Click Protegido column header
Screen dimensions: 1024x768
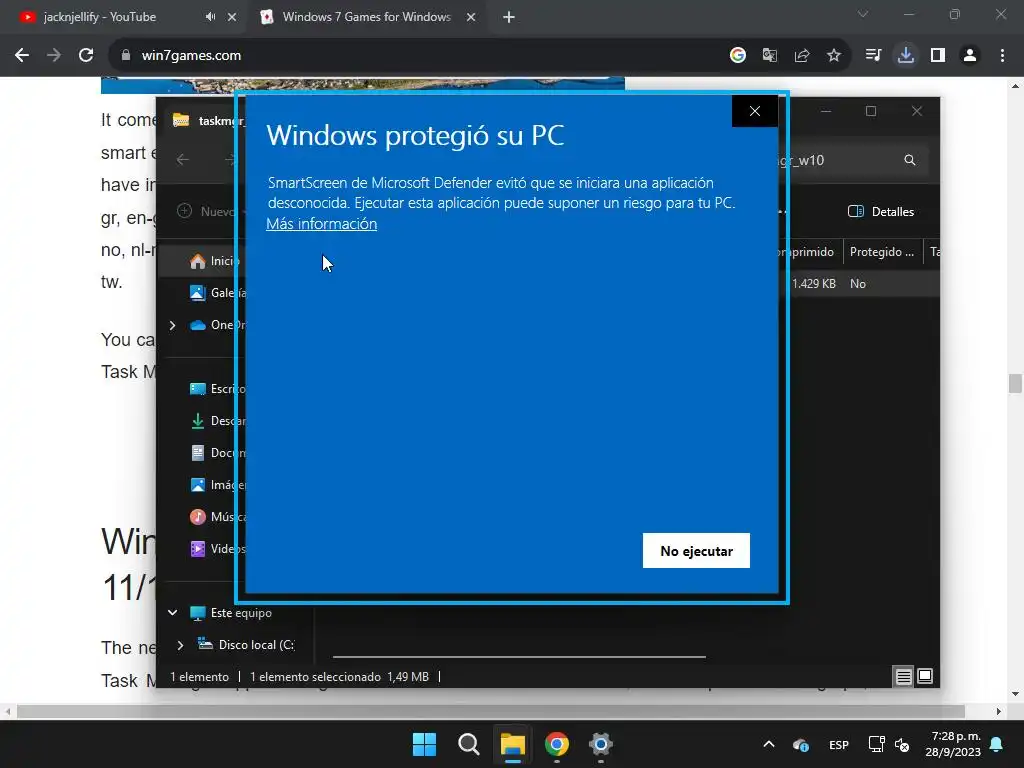point(882,251)
